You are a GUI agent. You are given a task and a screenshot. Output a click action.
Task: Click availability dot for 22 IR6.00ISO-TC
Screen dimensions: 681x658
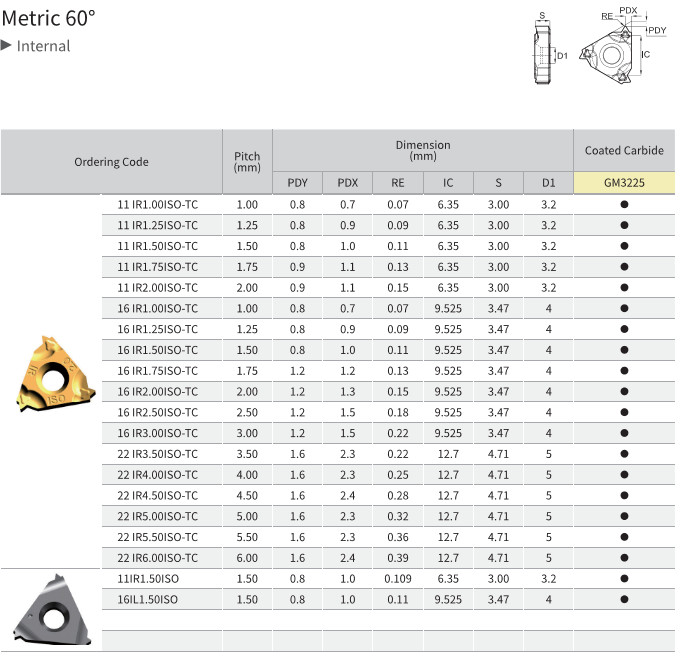[x=625, y=558]
